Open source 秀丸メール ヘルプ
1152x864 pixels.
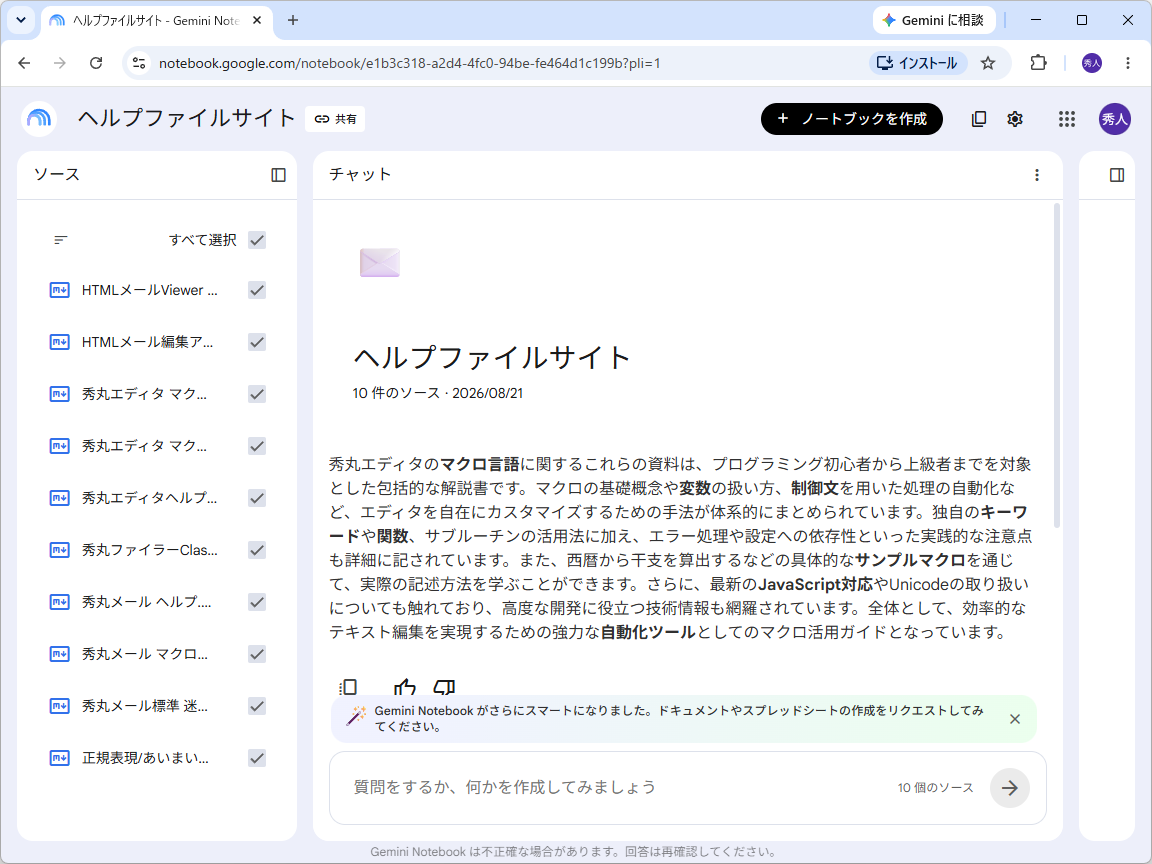(147, 602)
